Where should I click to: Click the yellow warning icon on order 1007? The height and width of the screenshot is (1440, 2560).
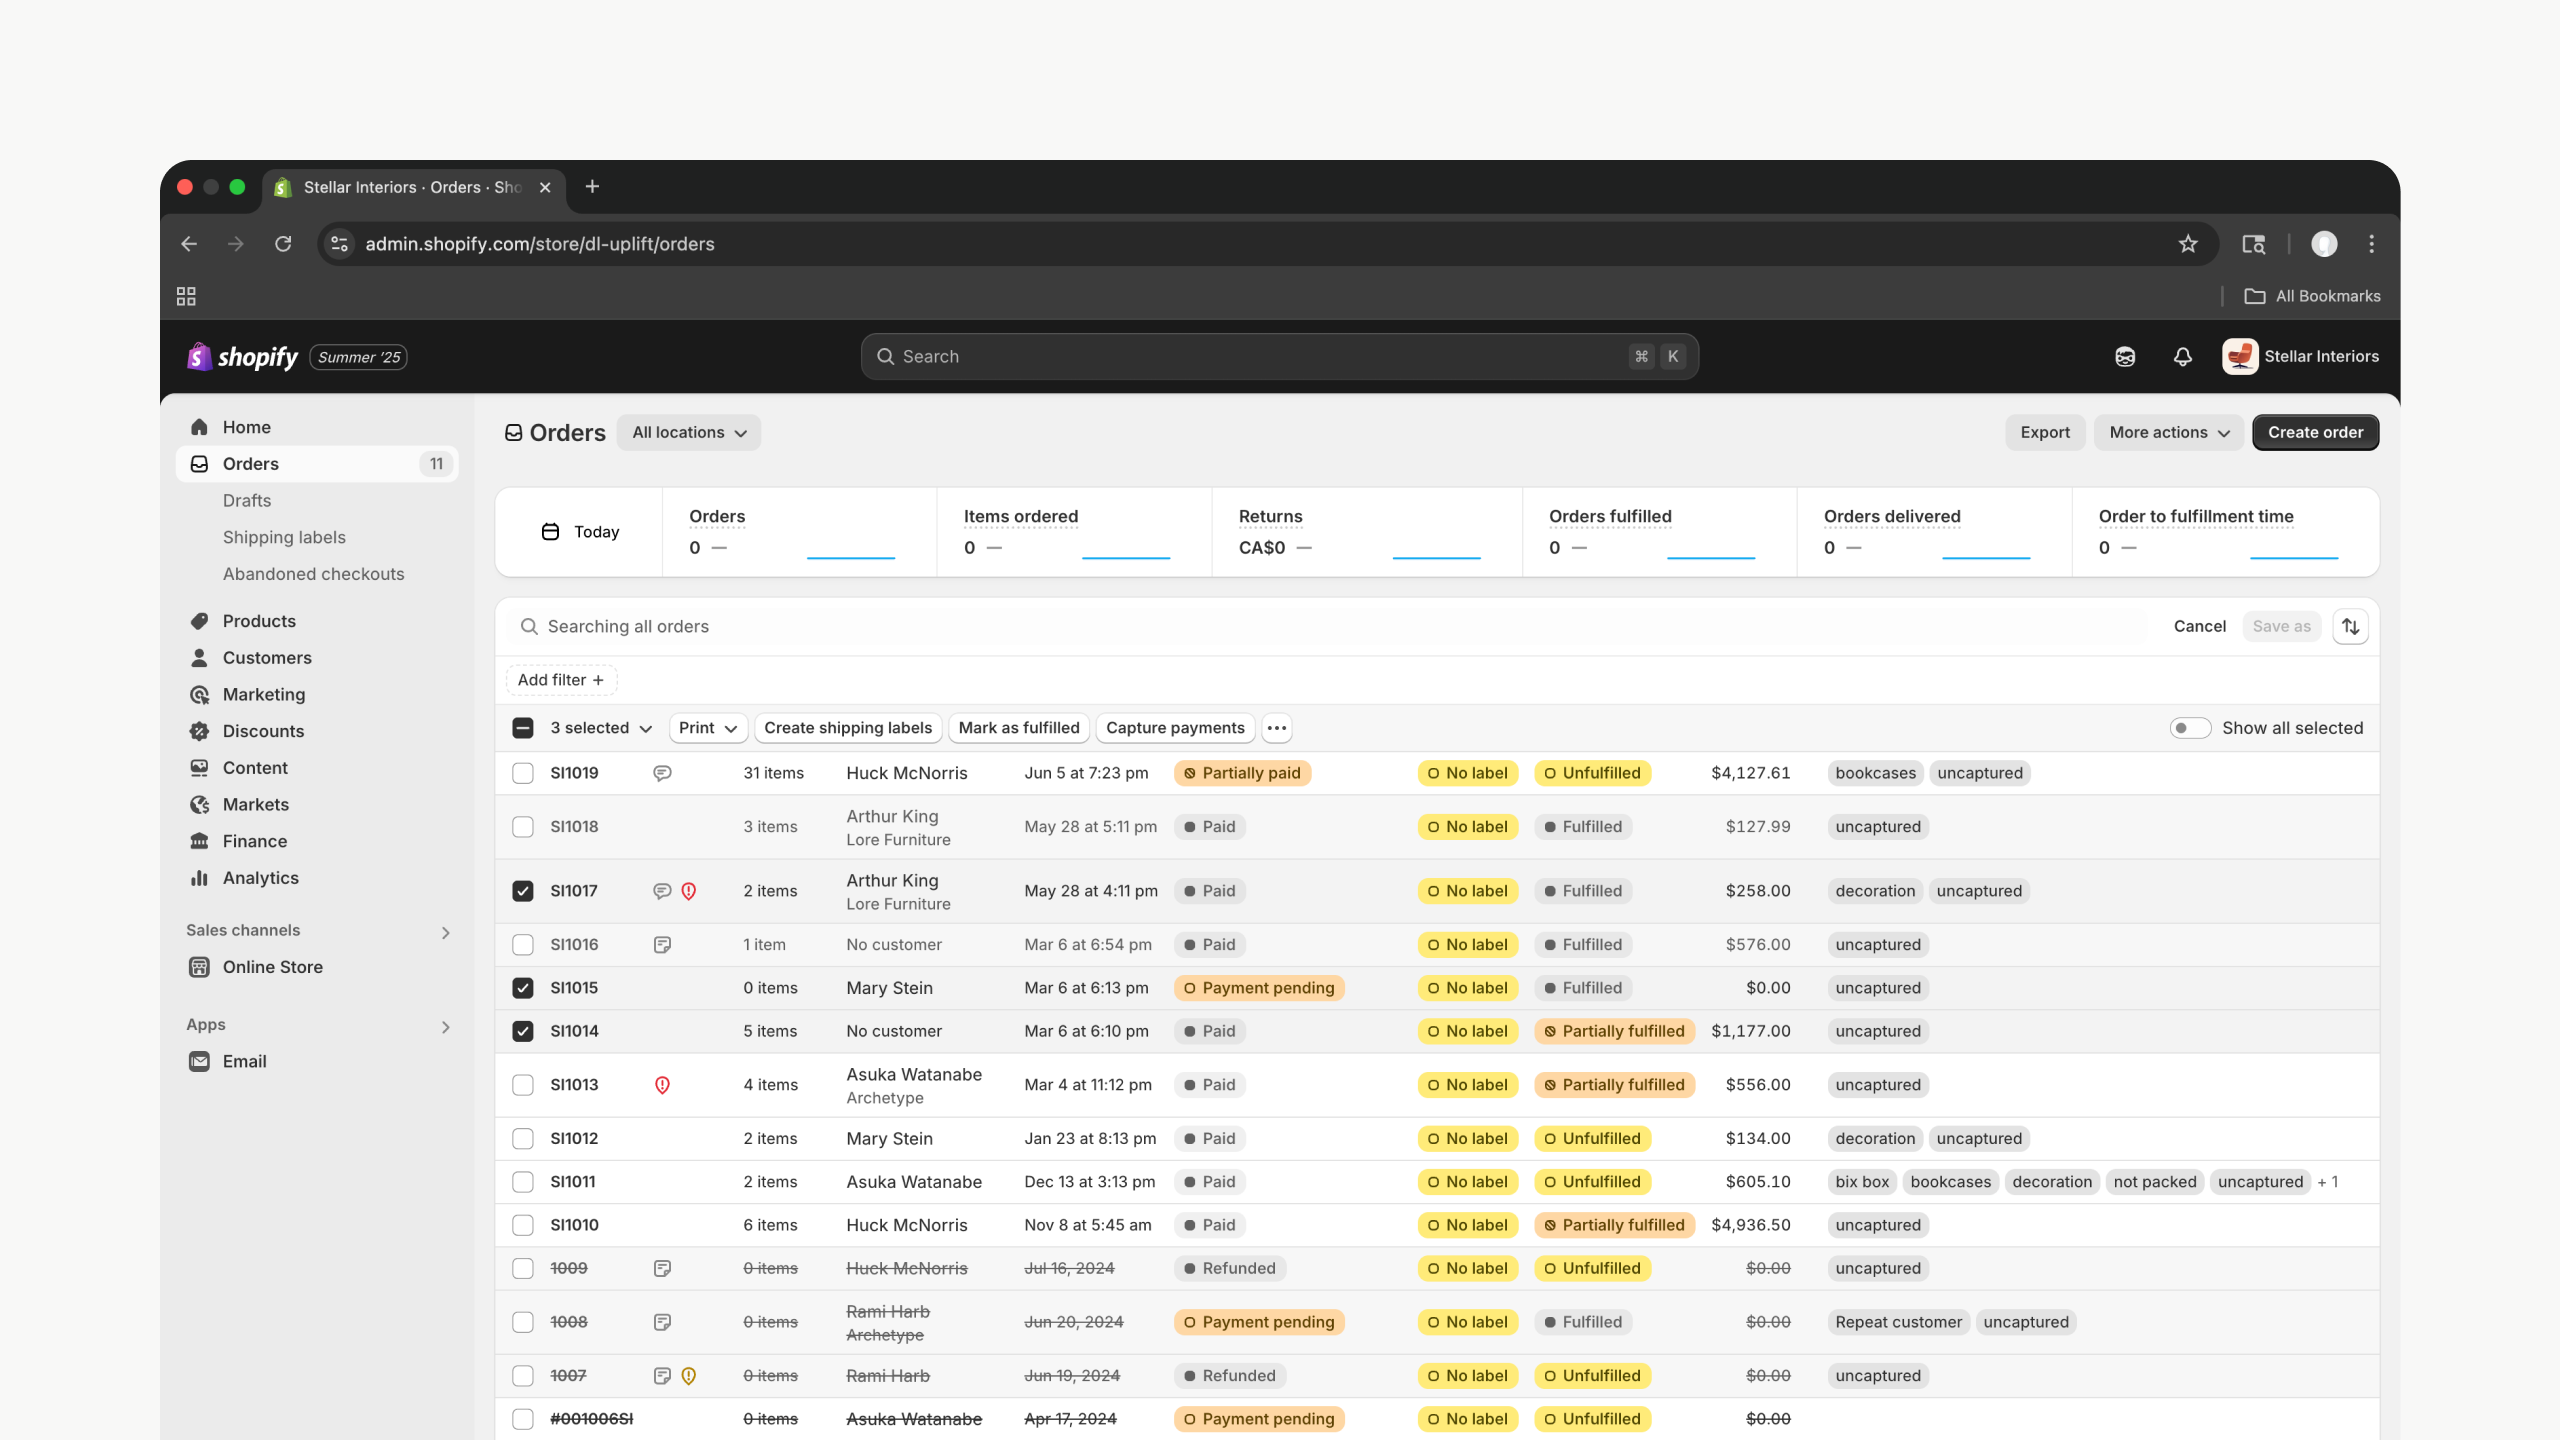689,1376
